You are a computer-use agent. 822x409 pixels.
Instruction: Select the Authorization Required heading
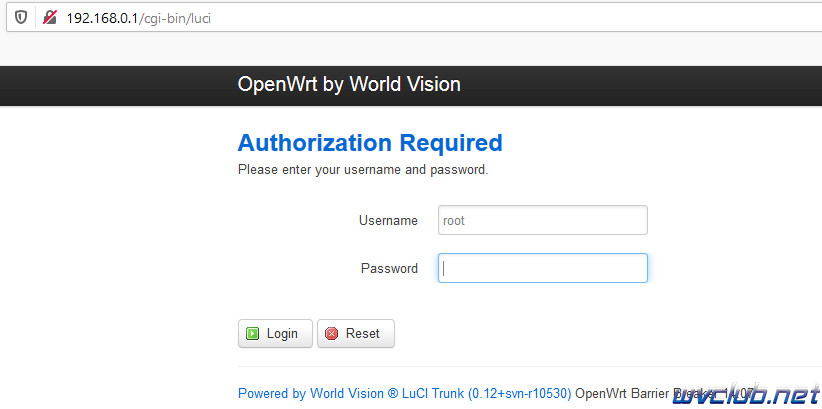(x=370, y=143)
